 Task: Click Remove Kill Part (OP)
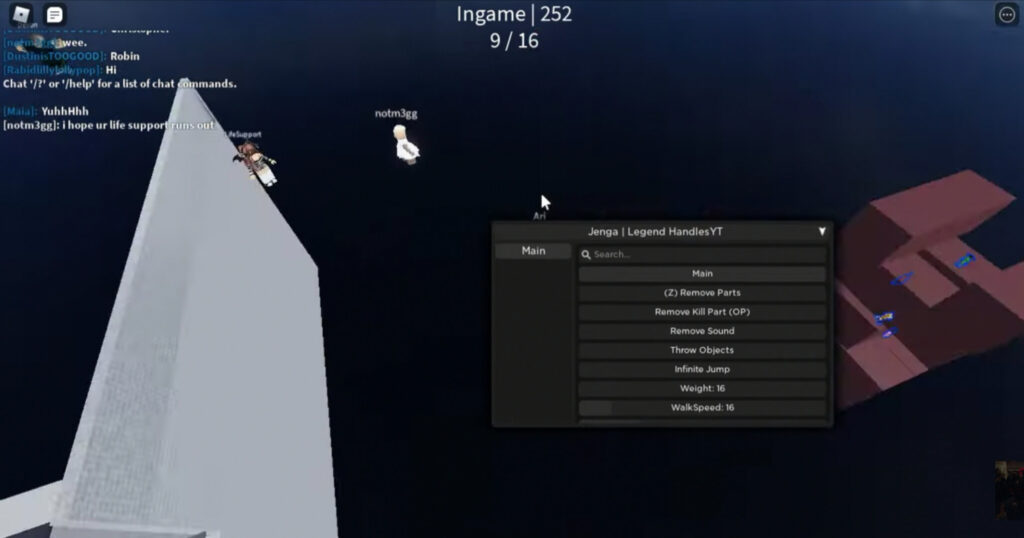(702, 312)
